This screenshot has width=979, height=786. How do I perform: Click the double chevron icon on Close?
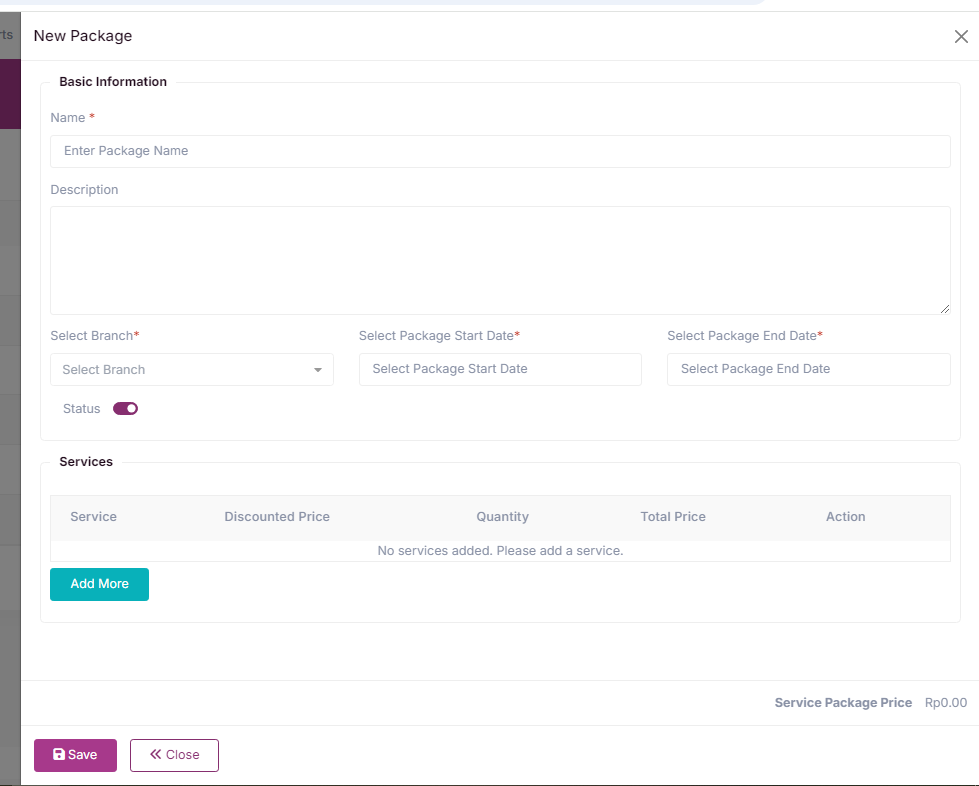155,754
